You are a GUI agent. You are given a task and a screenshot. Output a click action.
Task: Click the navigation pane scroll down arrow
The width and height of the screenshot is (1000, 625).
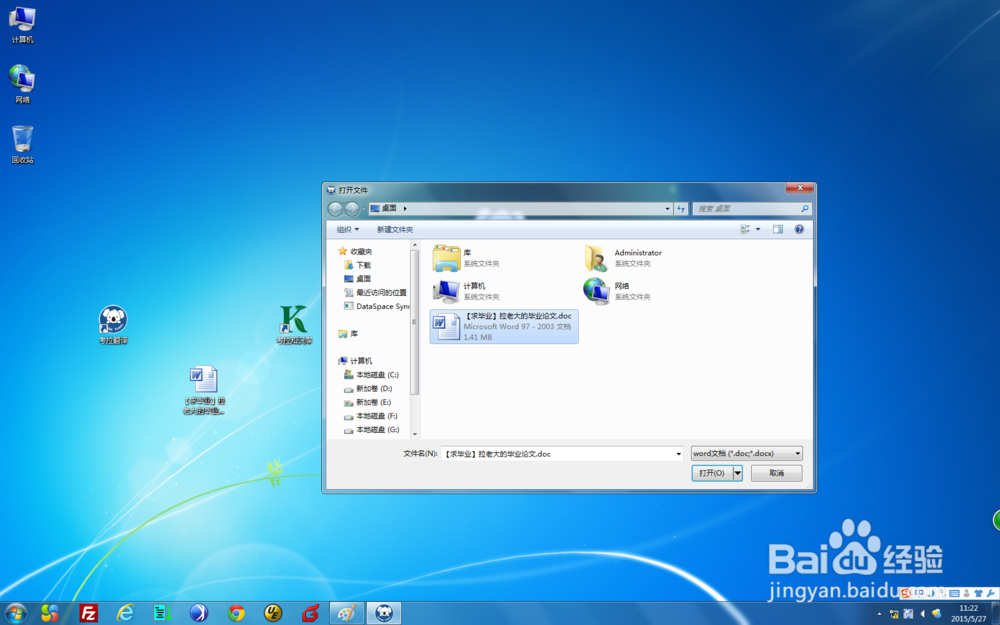click(415, 434)
